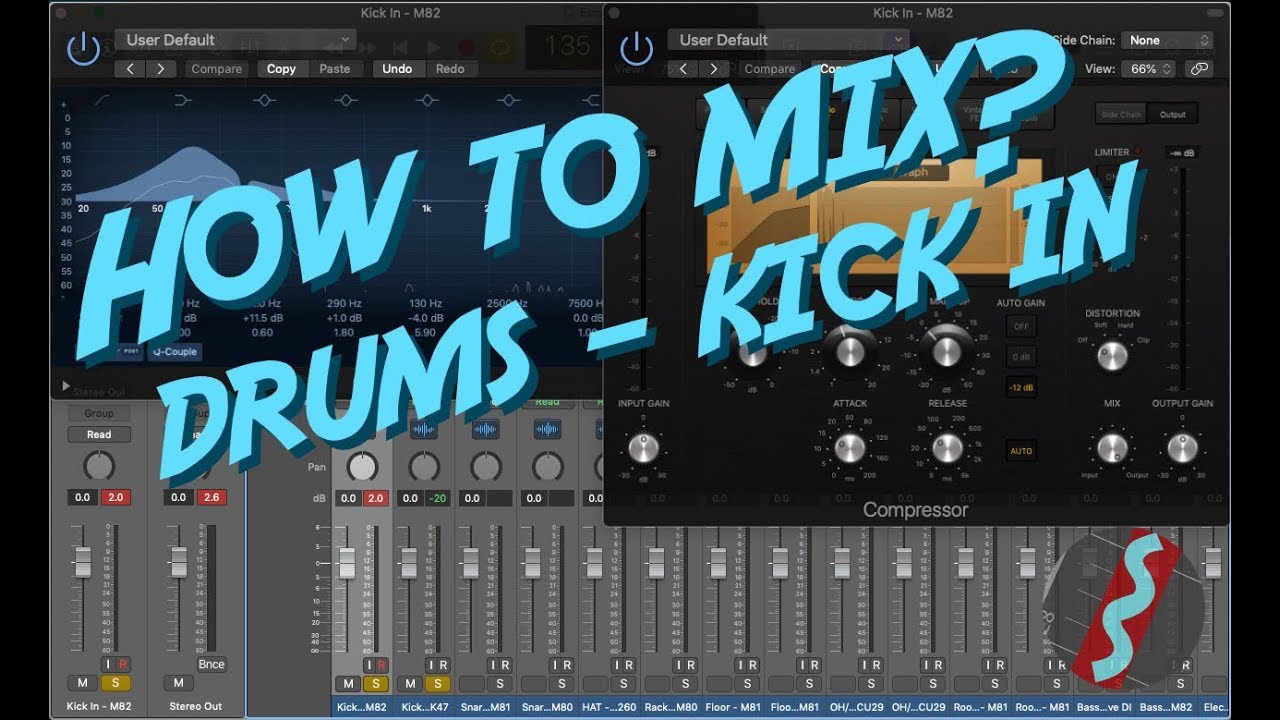This screenshot has width=1280, height=720.
Task: Click the Attack knob in Compressor
Action: pyautogui.click(x=849, y=447)
